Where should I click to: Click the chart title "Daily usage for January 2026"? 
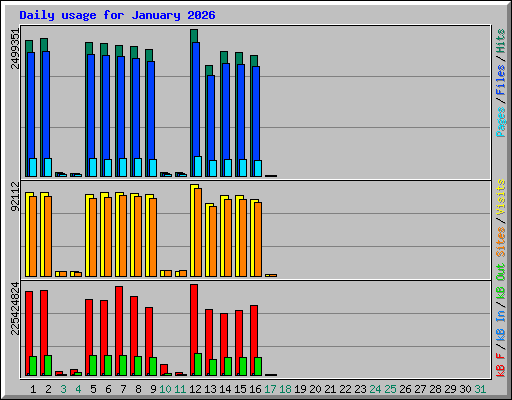[117, 15]
